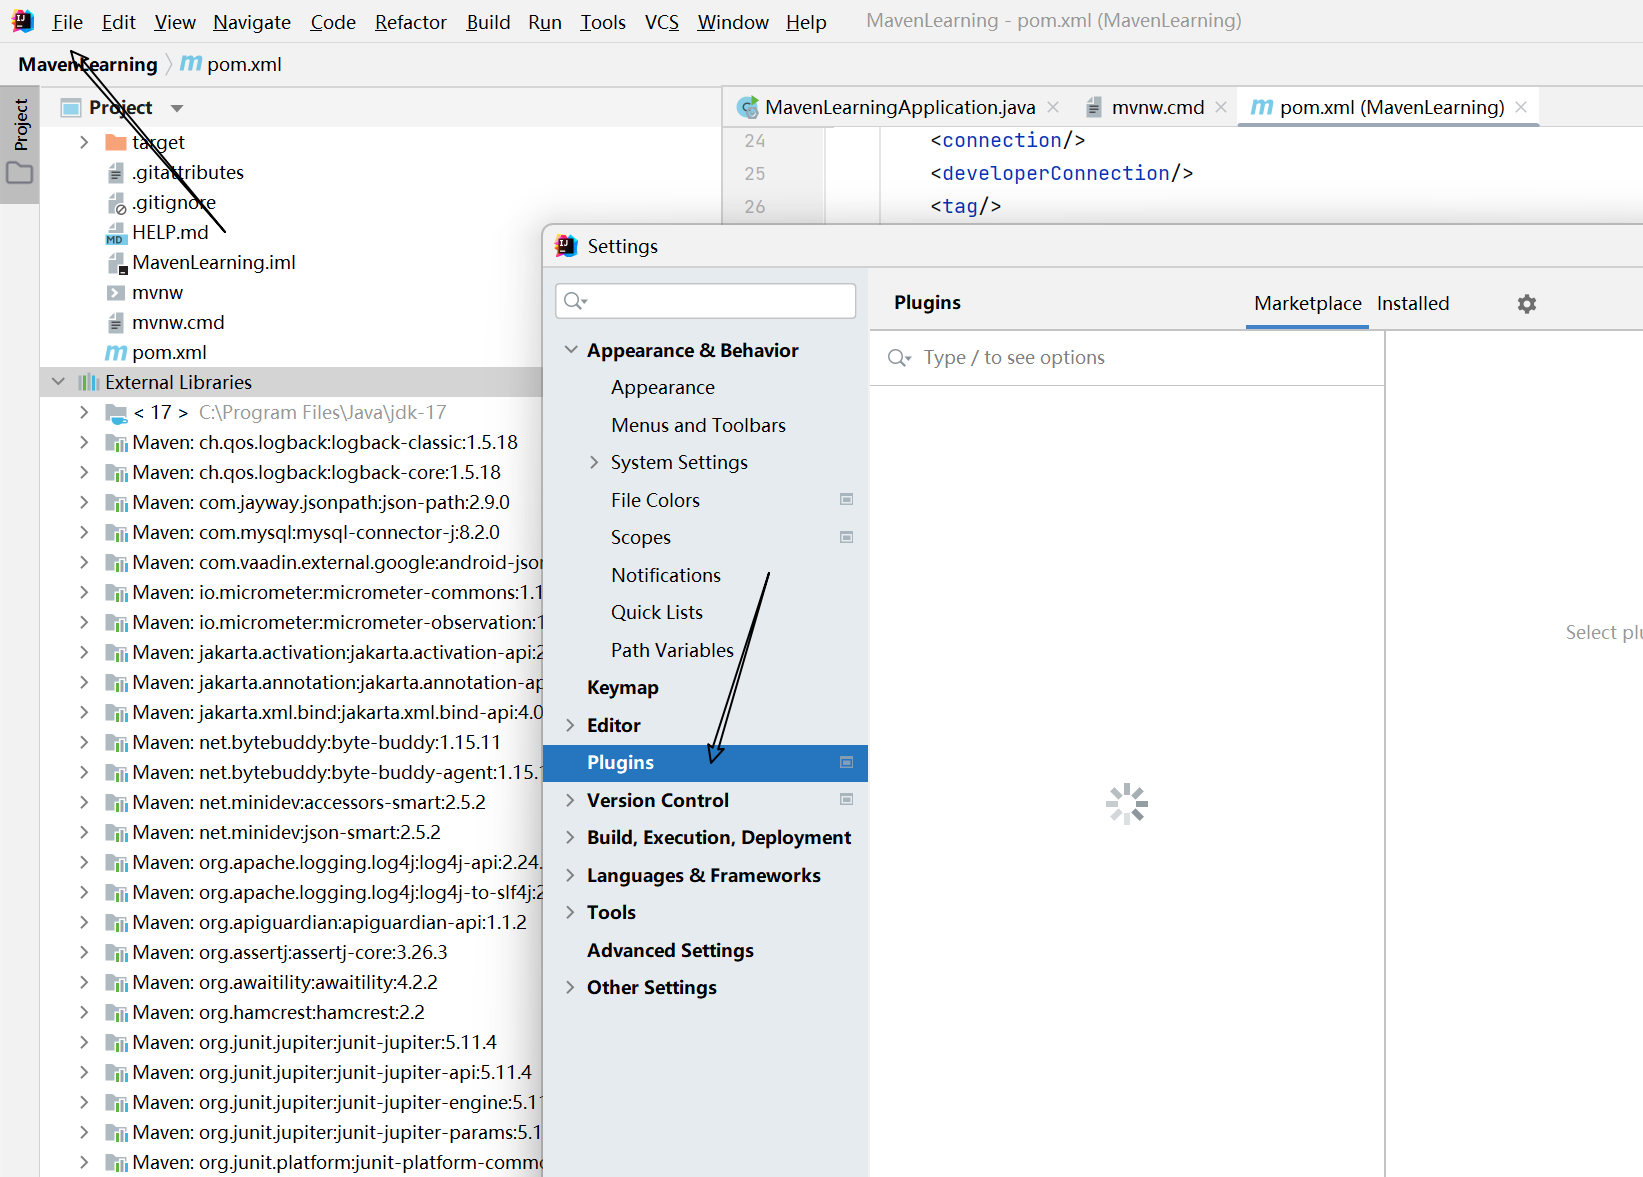Switch to the Installed plugins tab

click(1412, 303)
